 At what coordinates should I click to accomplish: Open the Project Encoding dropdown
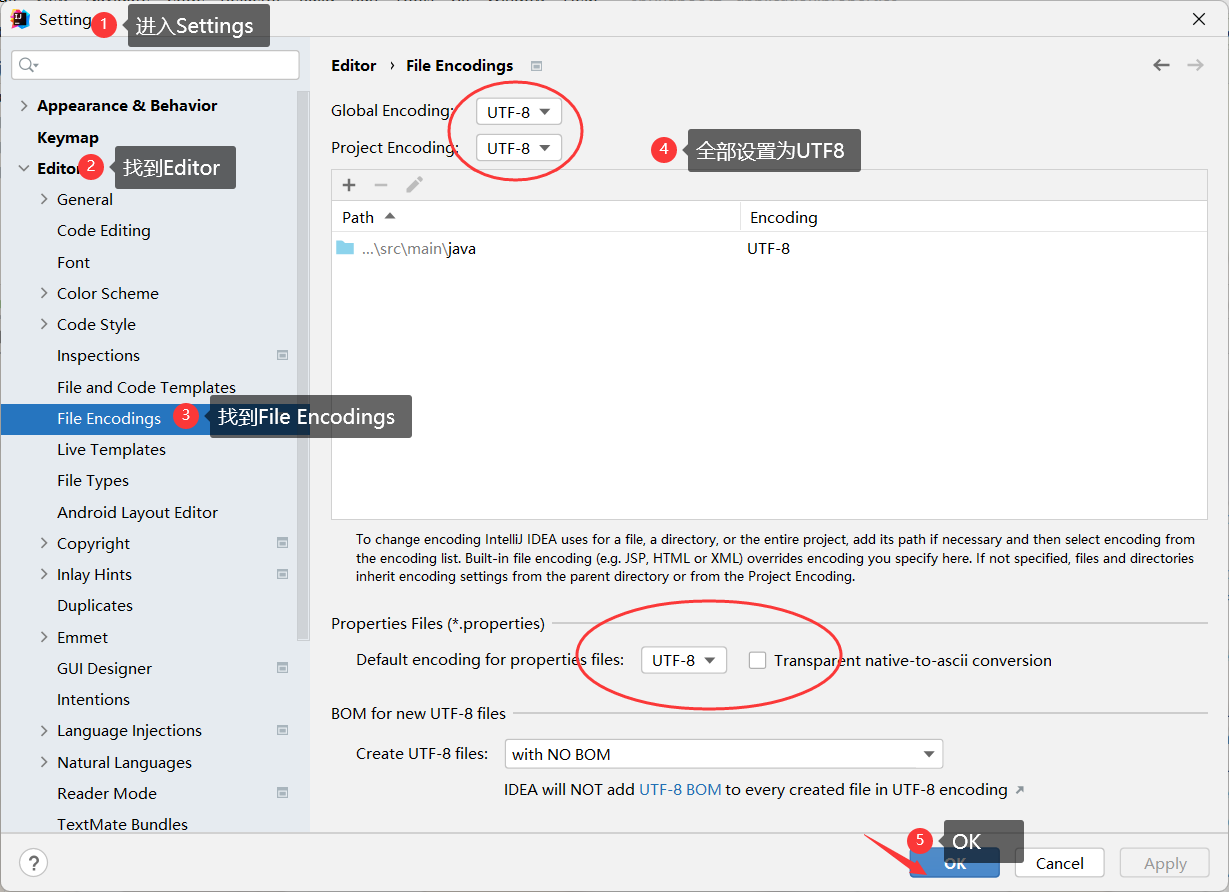click(519, 148)
